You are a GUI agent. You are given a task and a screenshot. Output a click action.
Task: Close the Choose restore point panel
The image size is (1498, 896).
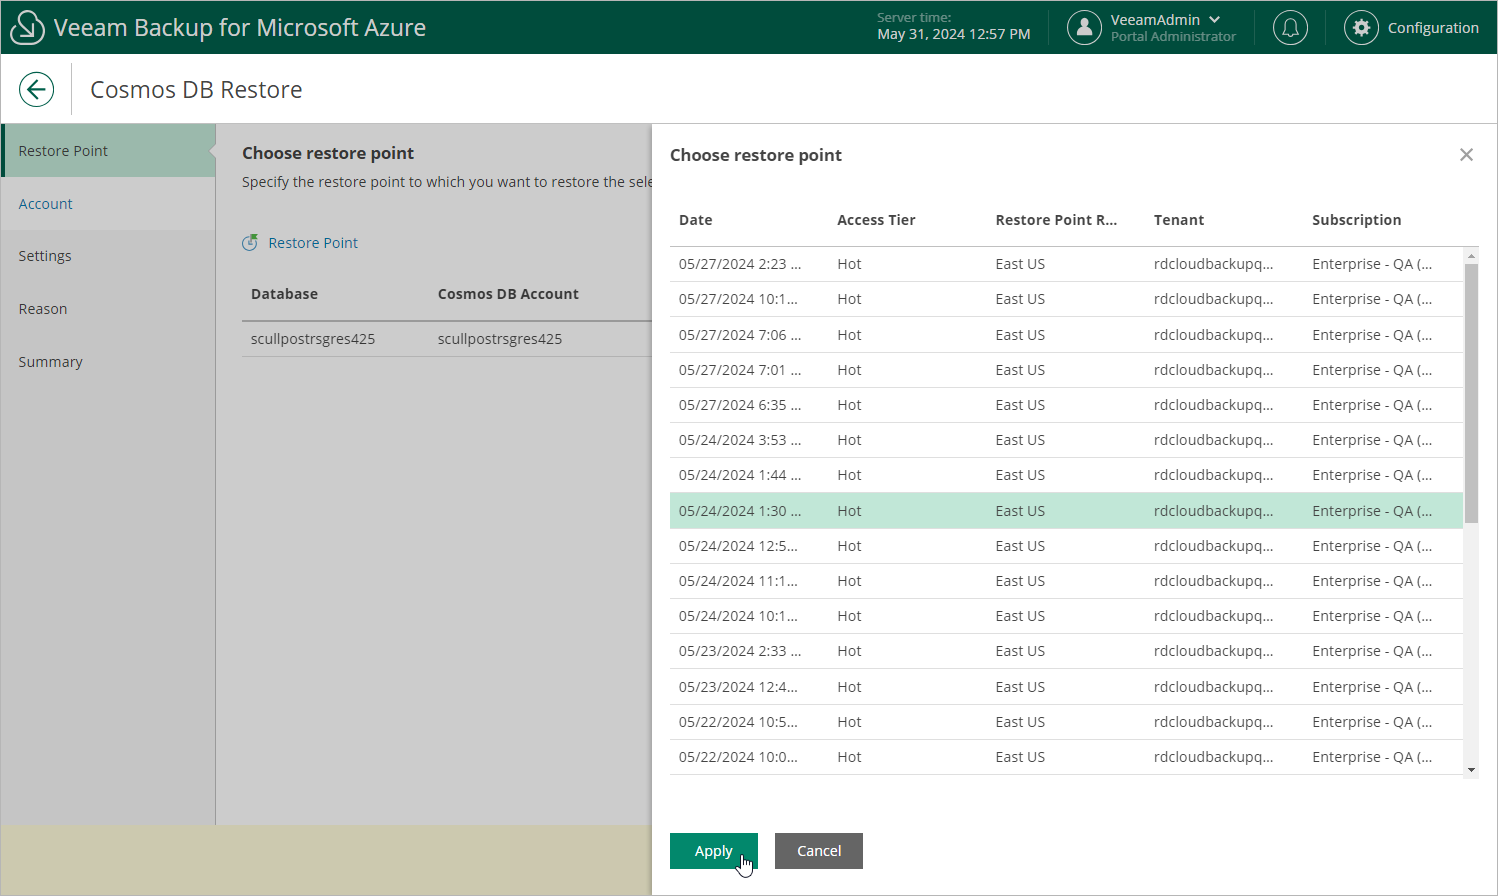(x=1466, y=155)
